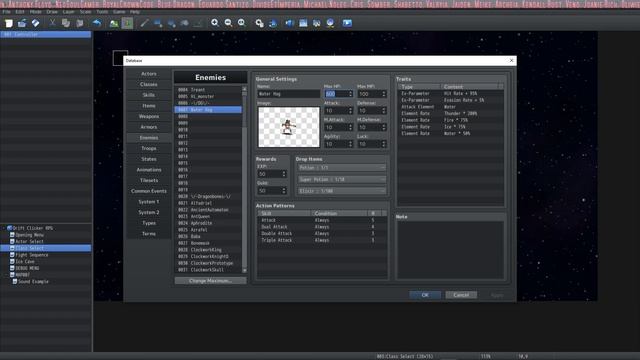Open the Mode menu
640x360 pixels.
tap(36, 12)
